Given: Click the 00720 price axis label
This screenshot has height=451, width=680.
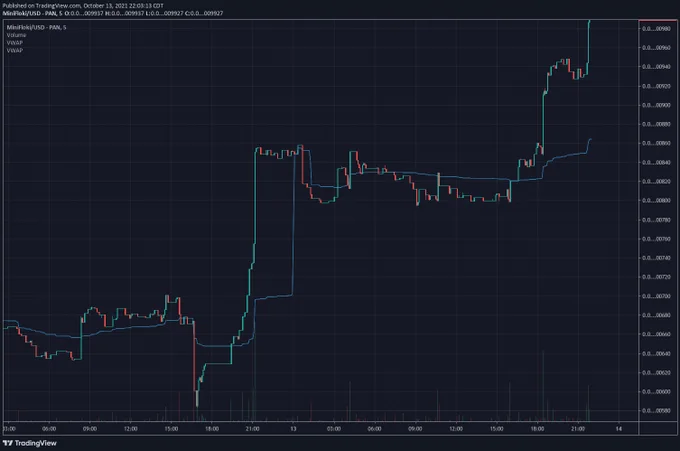Looking at the screenshot, I should tap(657, 277).
